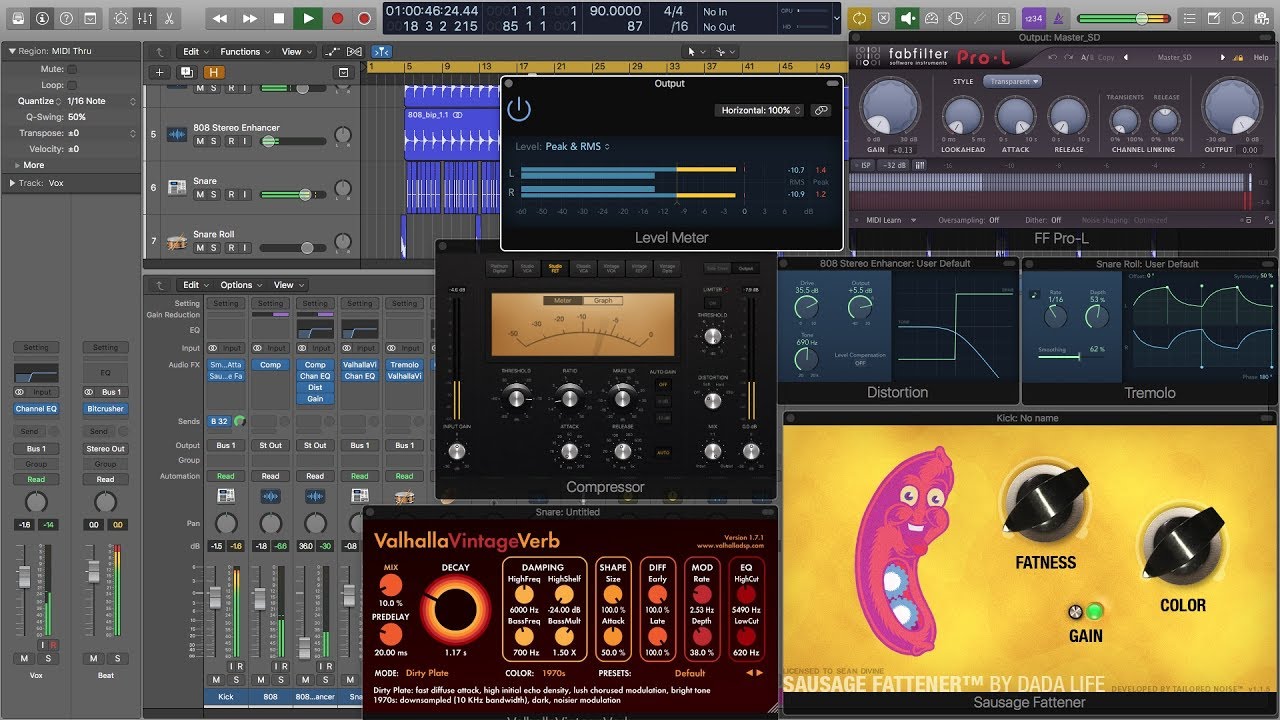Screen dimensions: 1280x720
Task: Open the Tuner button
Action: coord(980,18)
